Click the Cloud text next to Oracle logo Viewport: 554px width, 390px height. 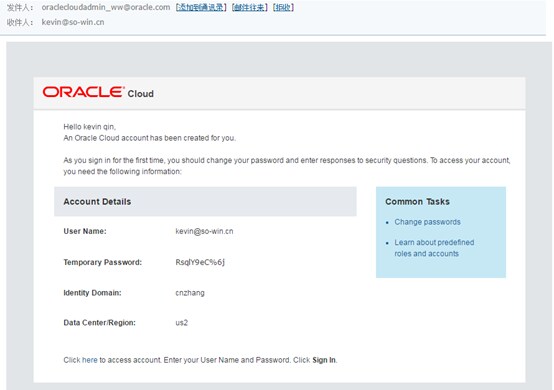click(x=141, y=94)
